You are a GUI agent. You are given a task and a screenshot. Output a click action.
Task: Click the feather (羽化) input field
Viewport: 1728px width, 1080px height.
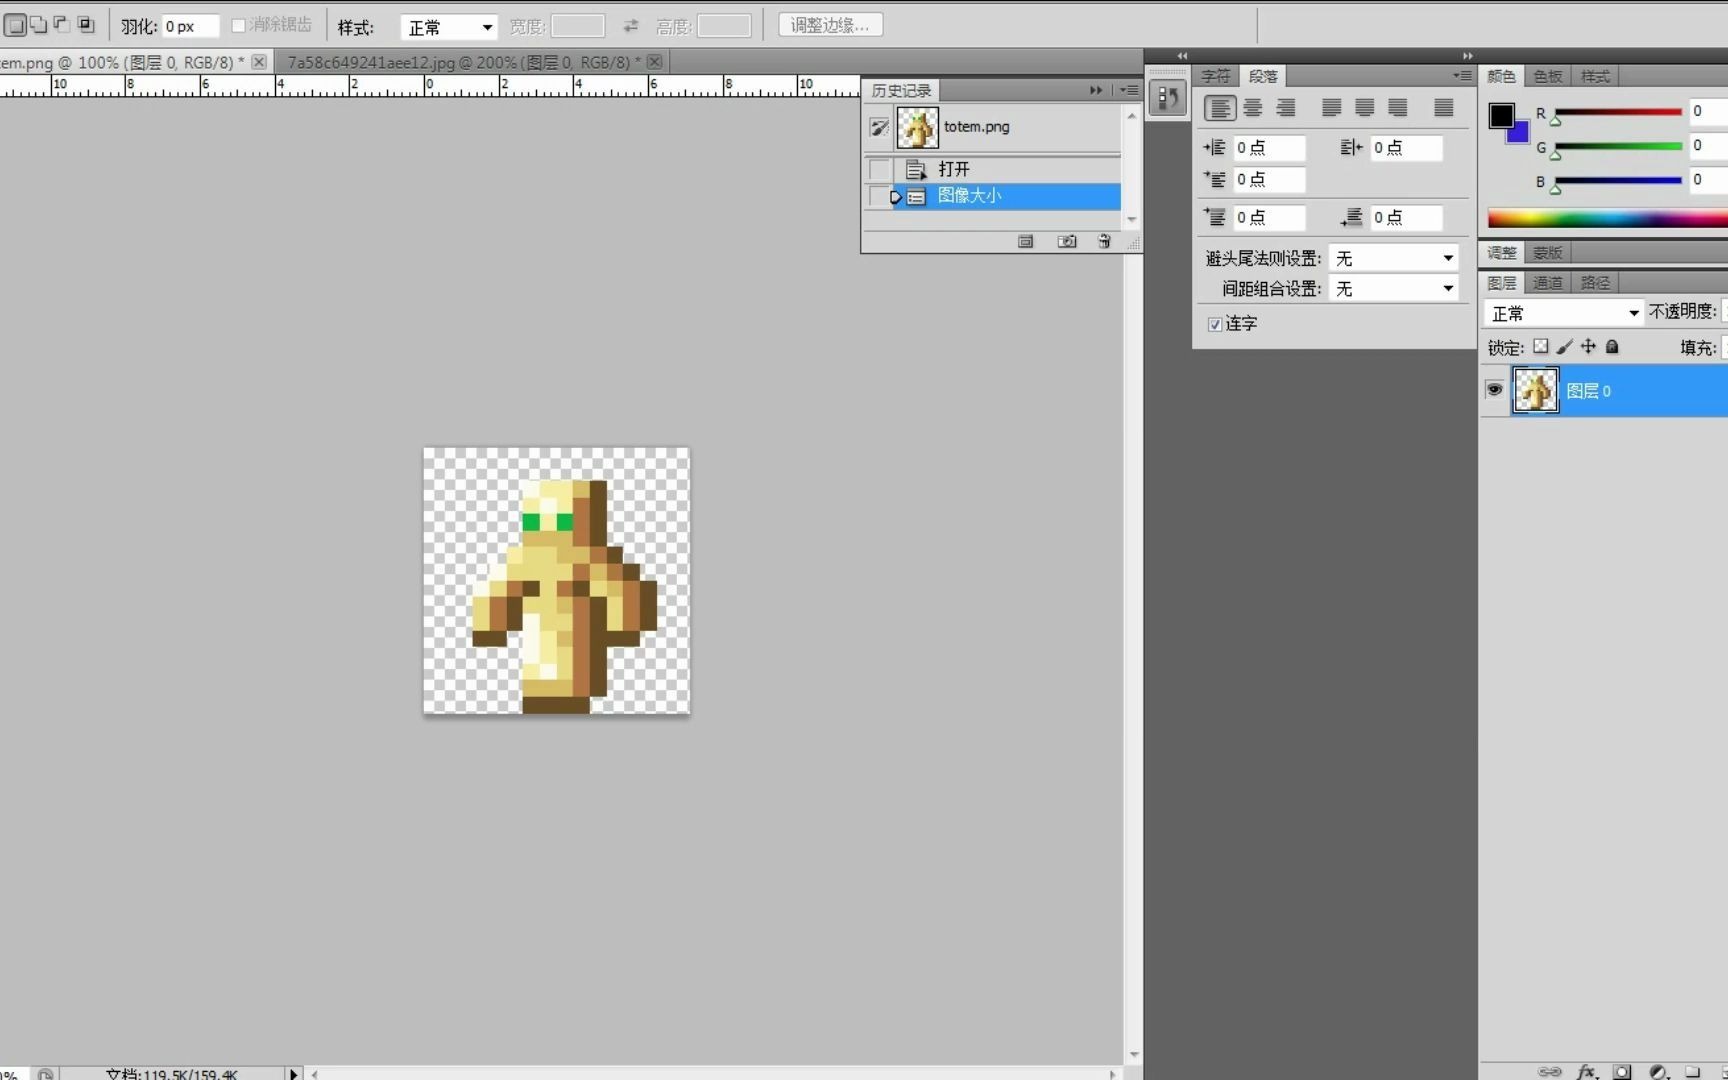190,27
